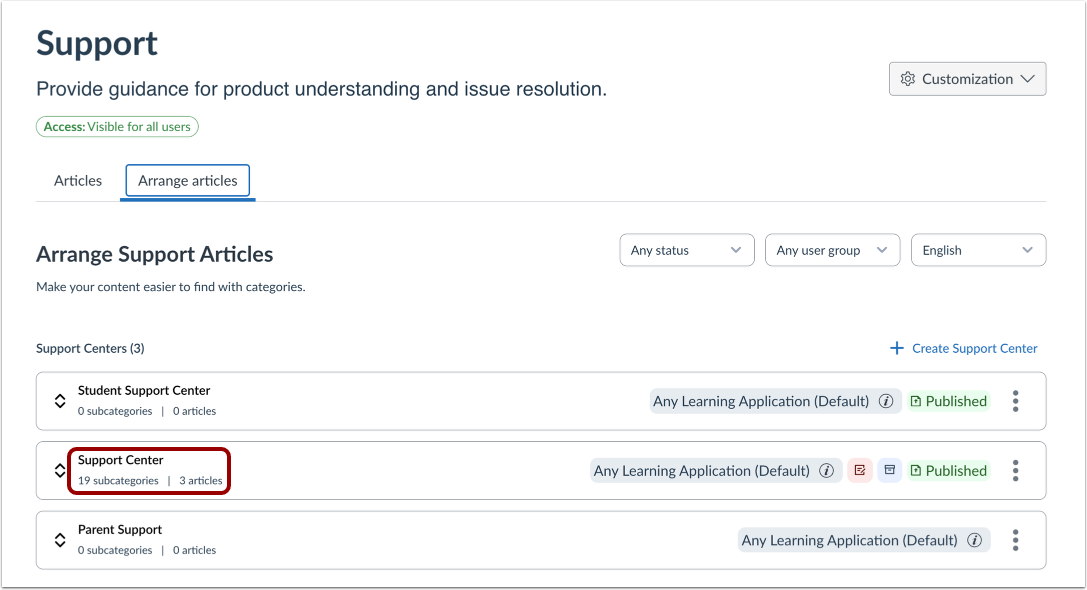Click Create Support Center link
Image resolution: width=1087 pixels, height=590 pixels.
pyautogui.click(x=964, y=348)
